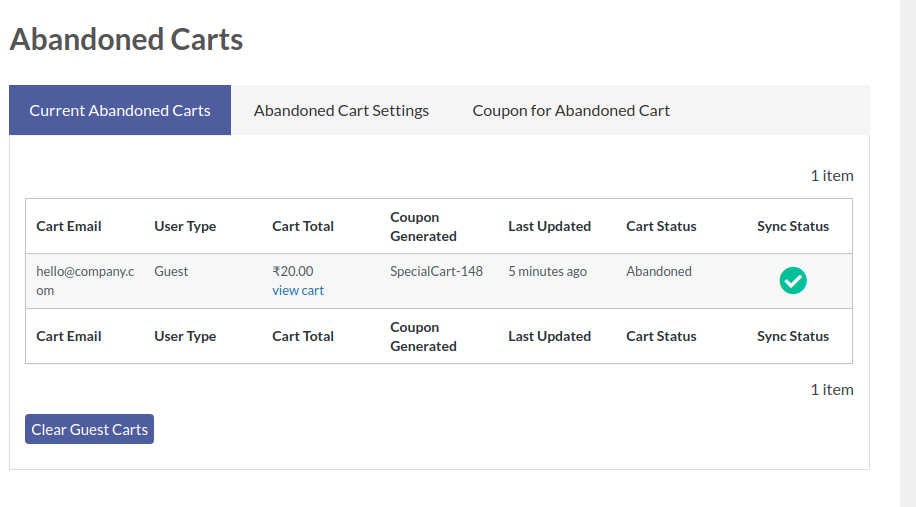Click the Last Updated top column header
This screenshot has width=916, height=507.
(x=549, y=226)
